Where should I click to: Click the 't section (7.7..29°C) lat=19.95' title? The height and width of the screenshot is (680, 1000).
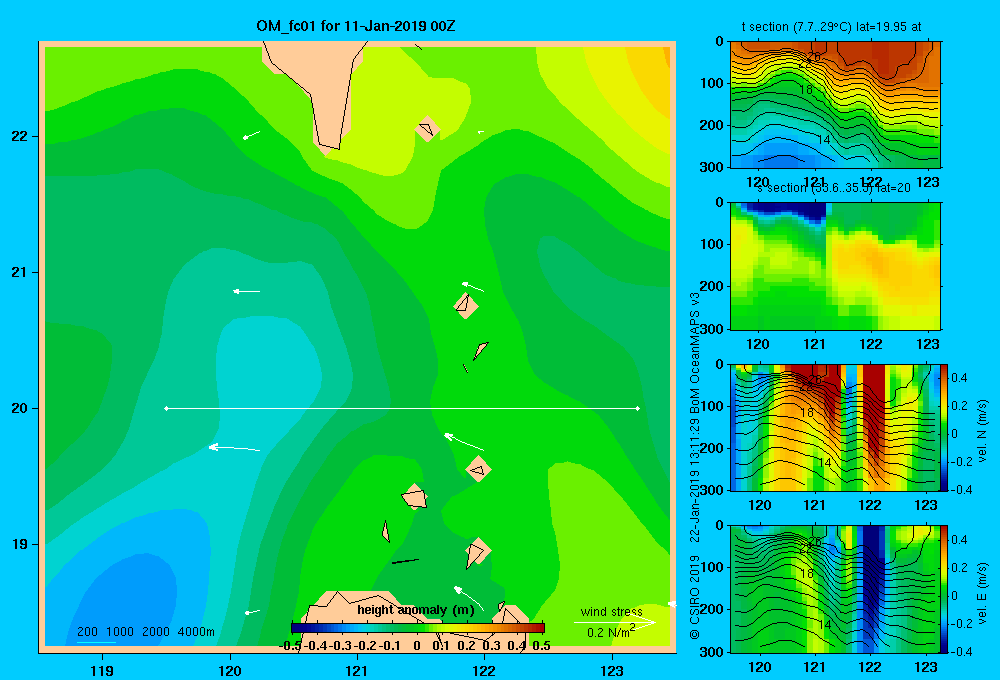[x=831, y=27]
